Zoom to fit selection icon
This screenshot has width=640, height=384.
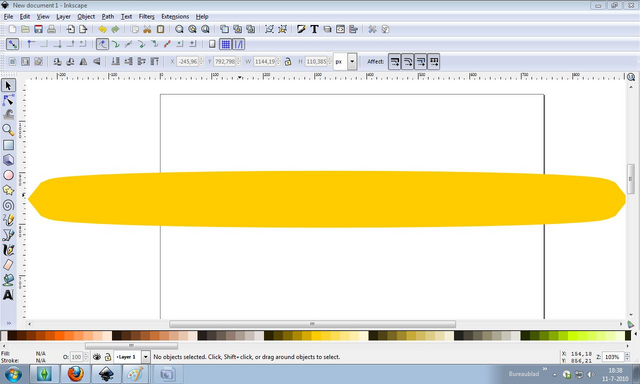coord(179,29)
